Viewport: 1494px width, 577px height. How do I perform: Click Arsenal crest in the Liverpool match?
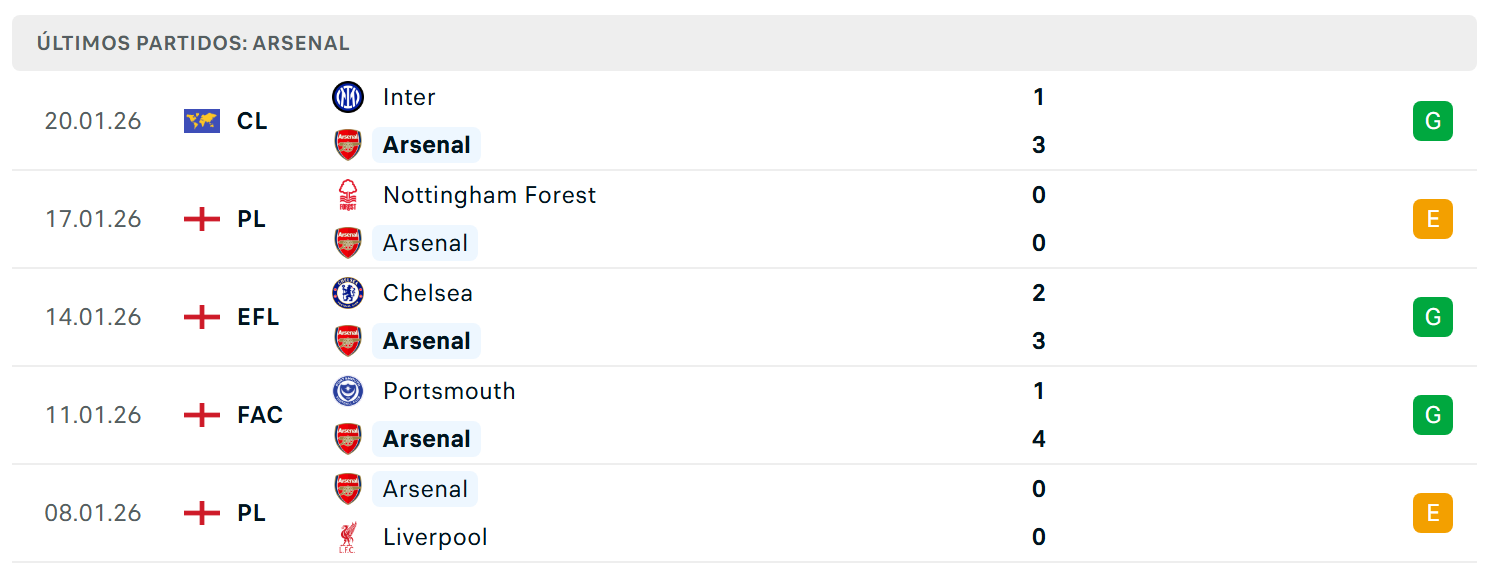tap(348, 489)
